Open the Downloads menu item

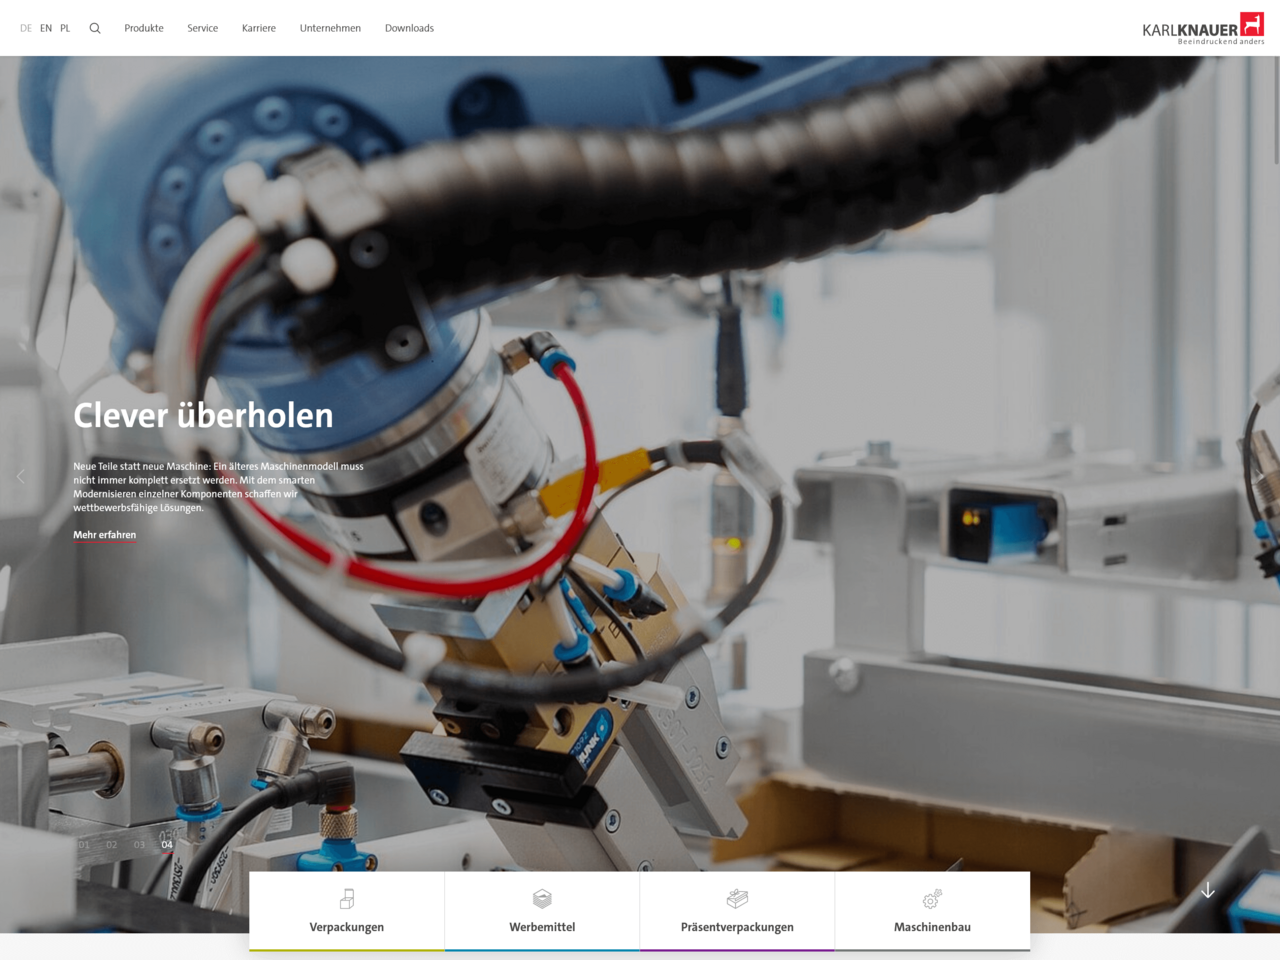409,28
